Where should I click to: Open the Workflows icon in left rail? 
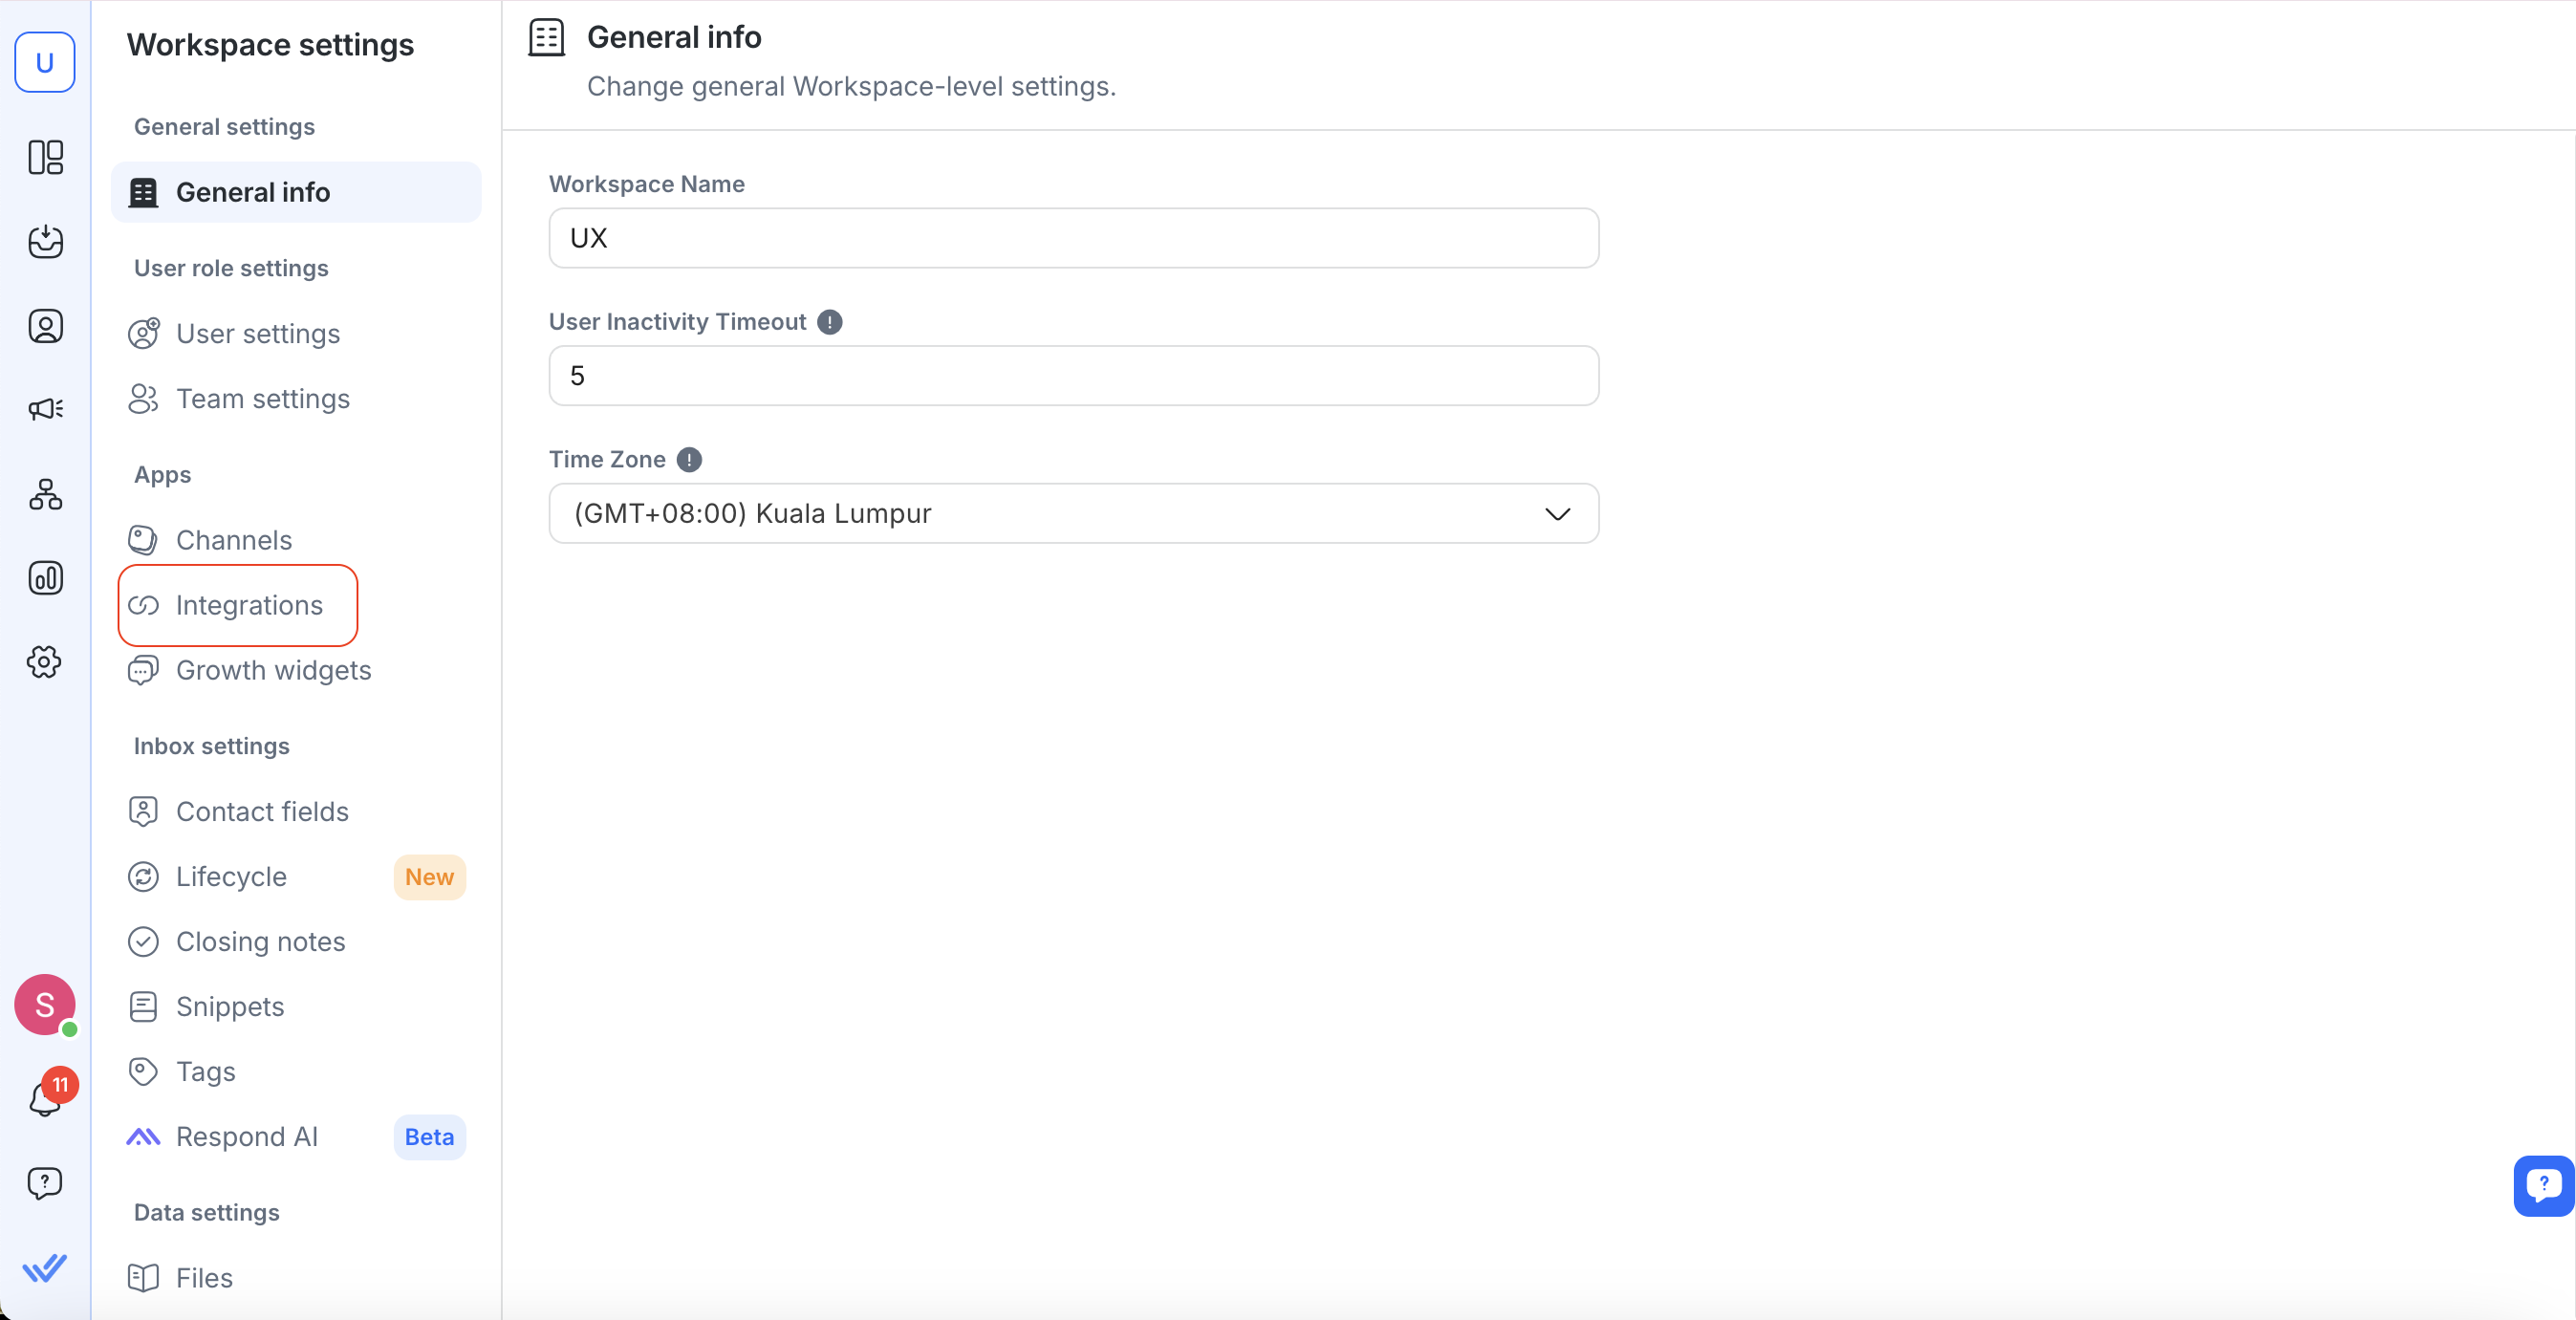click(45, 494)
